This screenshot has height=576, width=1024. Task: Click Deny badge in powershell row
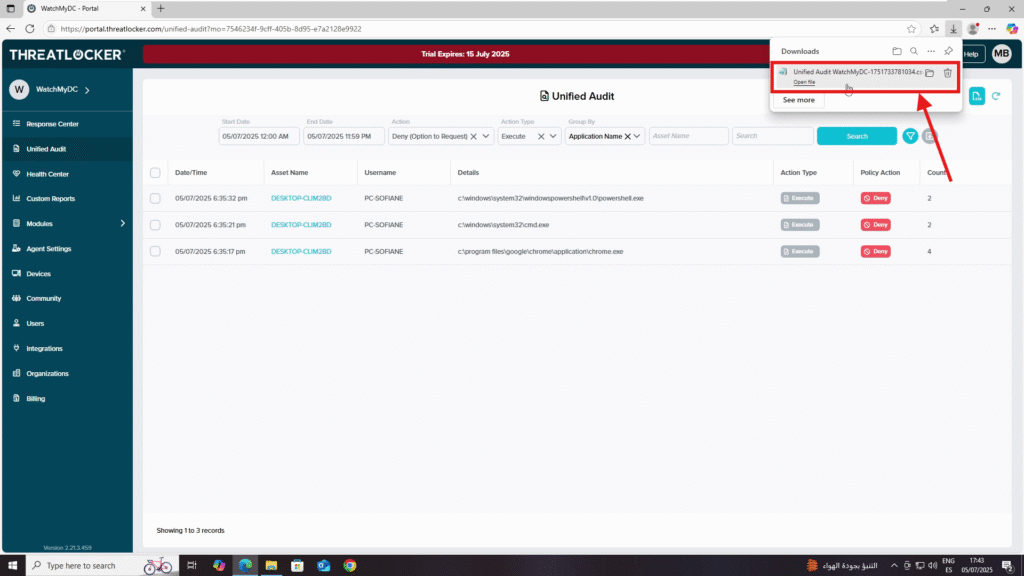(875, 198)
